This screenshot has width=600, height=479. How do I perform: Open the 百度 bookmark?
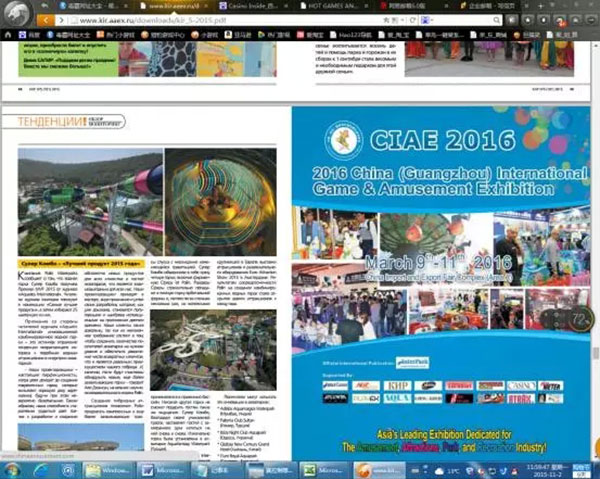[x=29, y=35]
